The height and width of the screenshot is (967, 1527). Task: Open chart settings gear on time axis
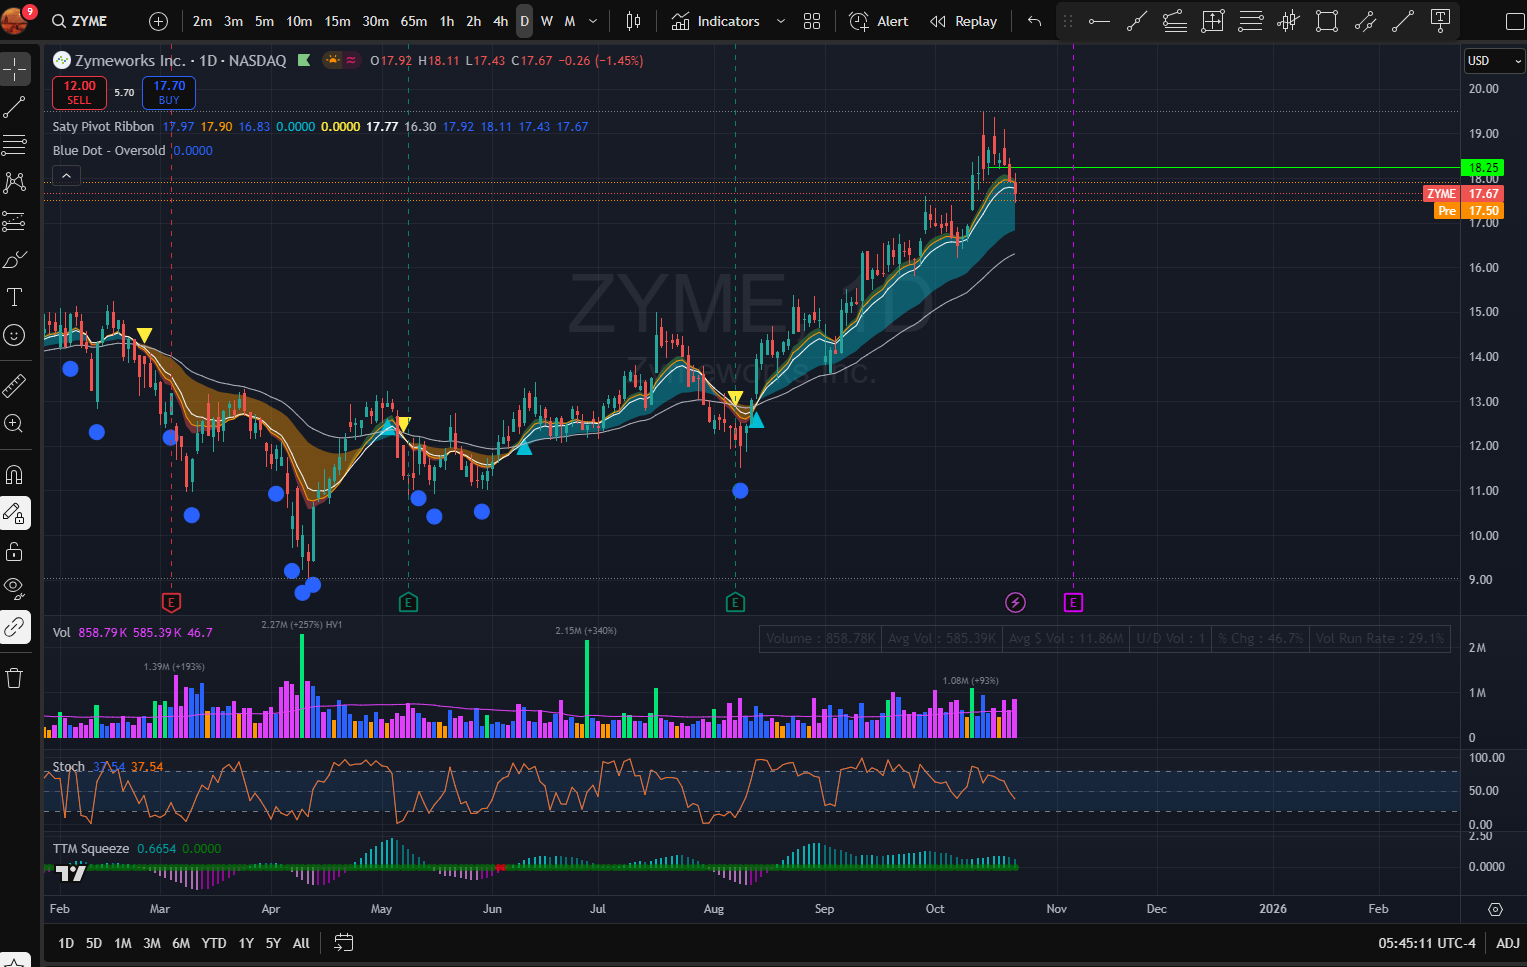coord(1495,909)
